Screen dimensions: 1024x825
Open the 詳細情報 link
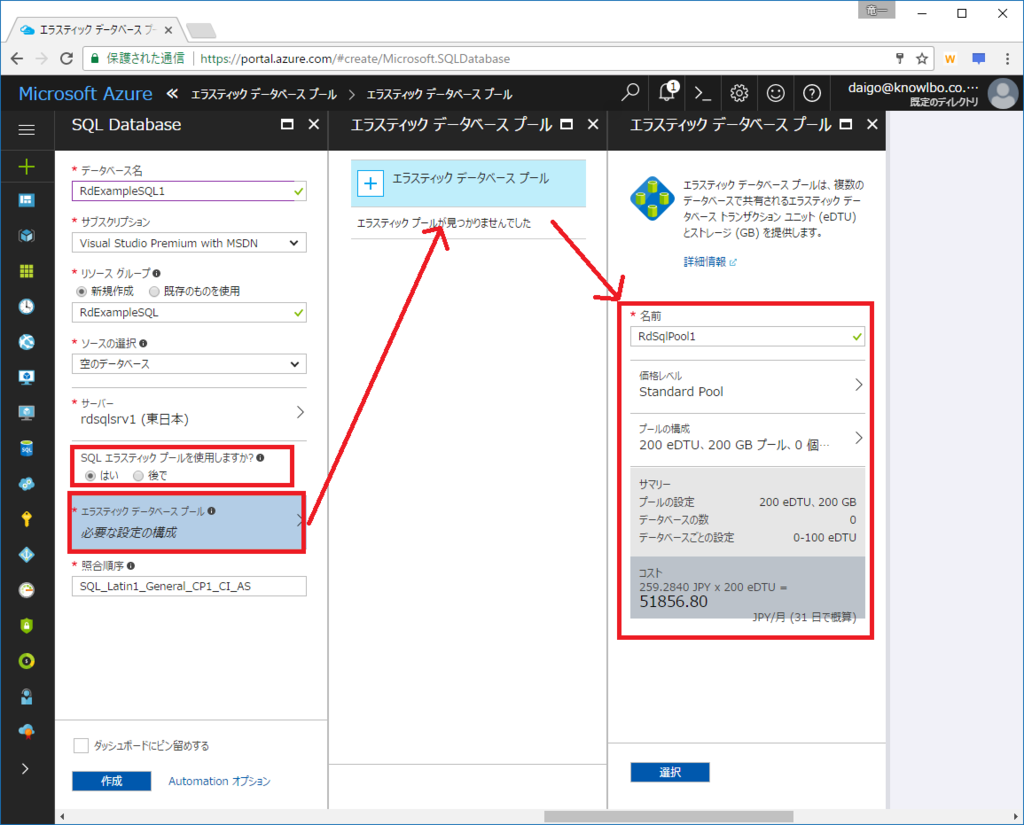710,262
